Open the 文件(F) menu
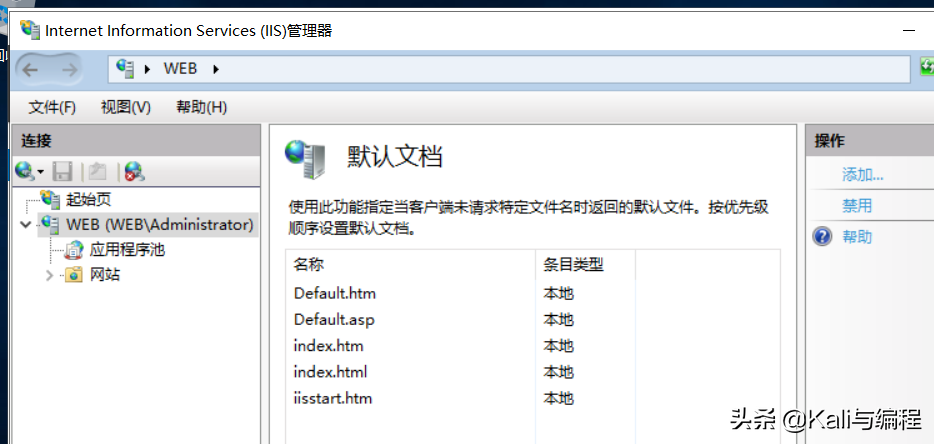 (x=52, y=107)
